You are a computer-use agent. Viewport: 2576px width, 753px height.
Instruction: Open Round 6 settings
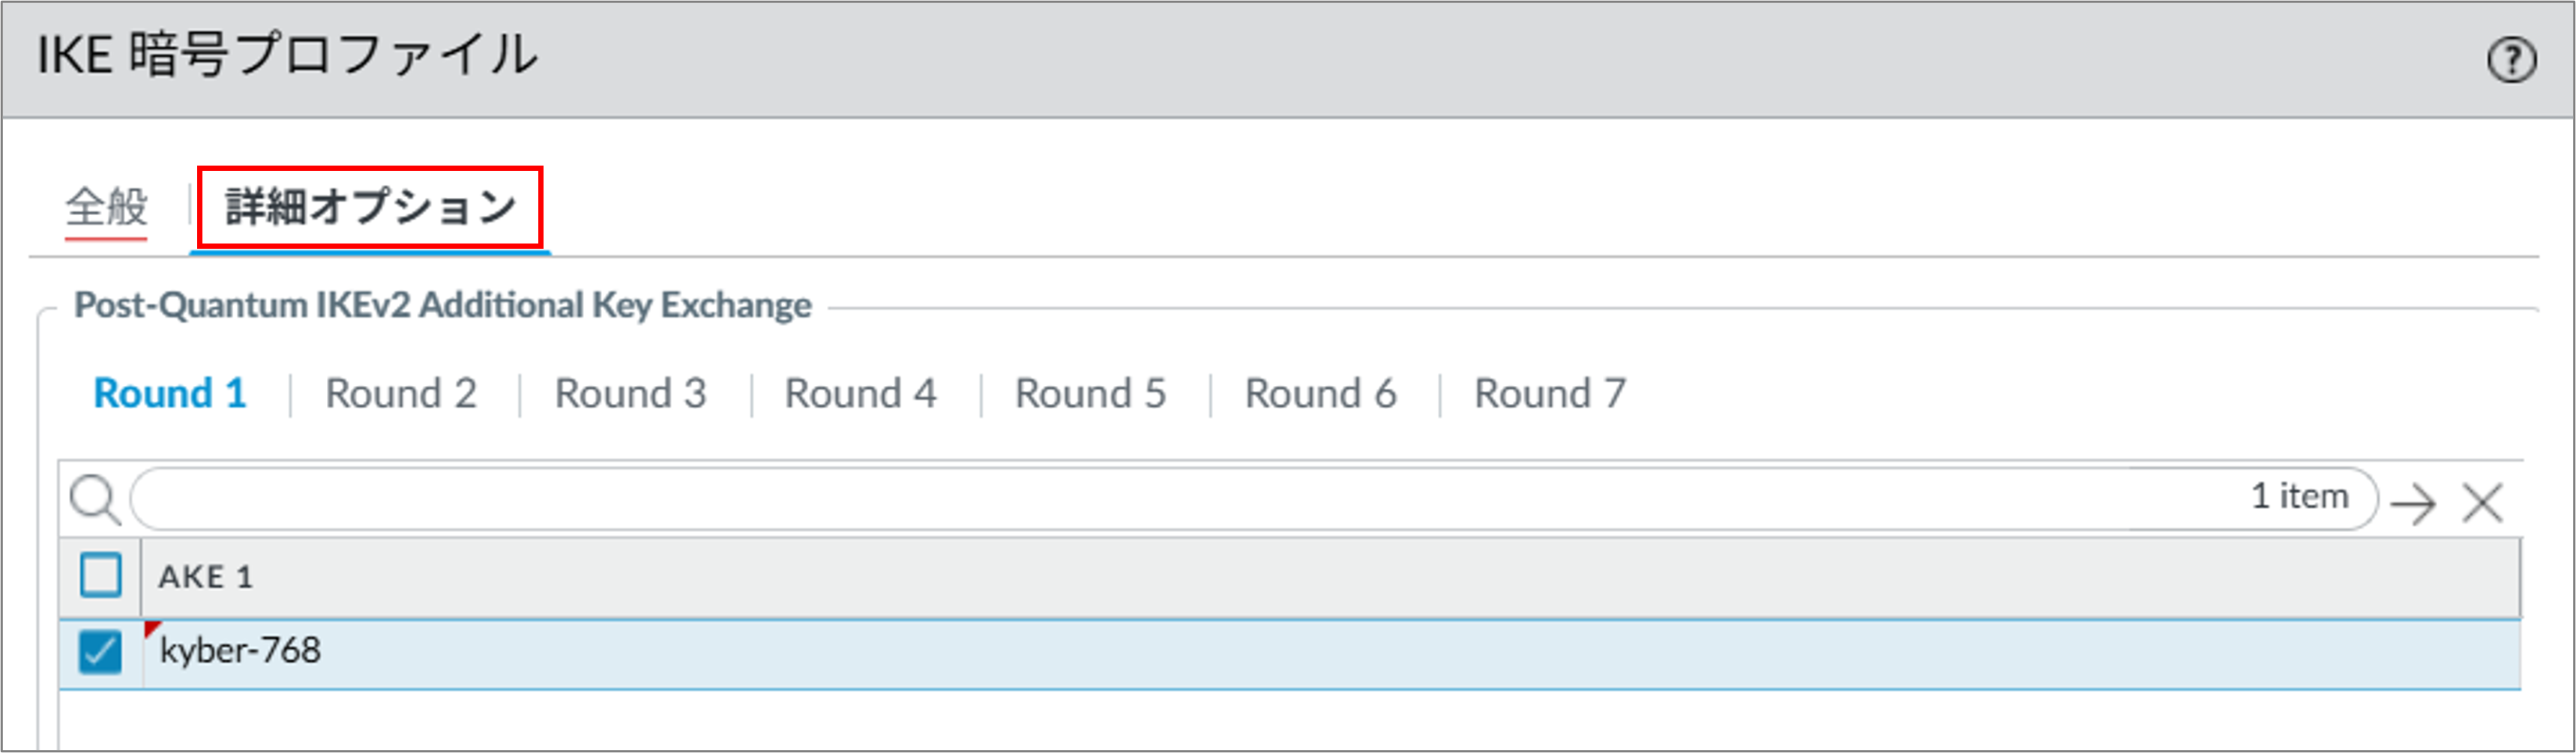coord(1321,393)
